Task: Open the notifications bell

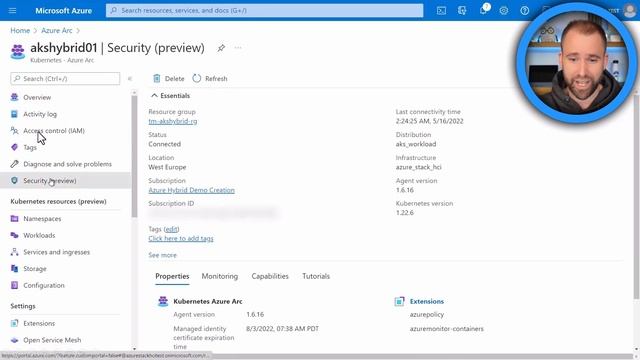Action: click(x=483, y=10)
